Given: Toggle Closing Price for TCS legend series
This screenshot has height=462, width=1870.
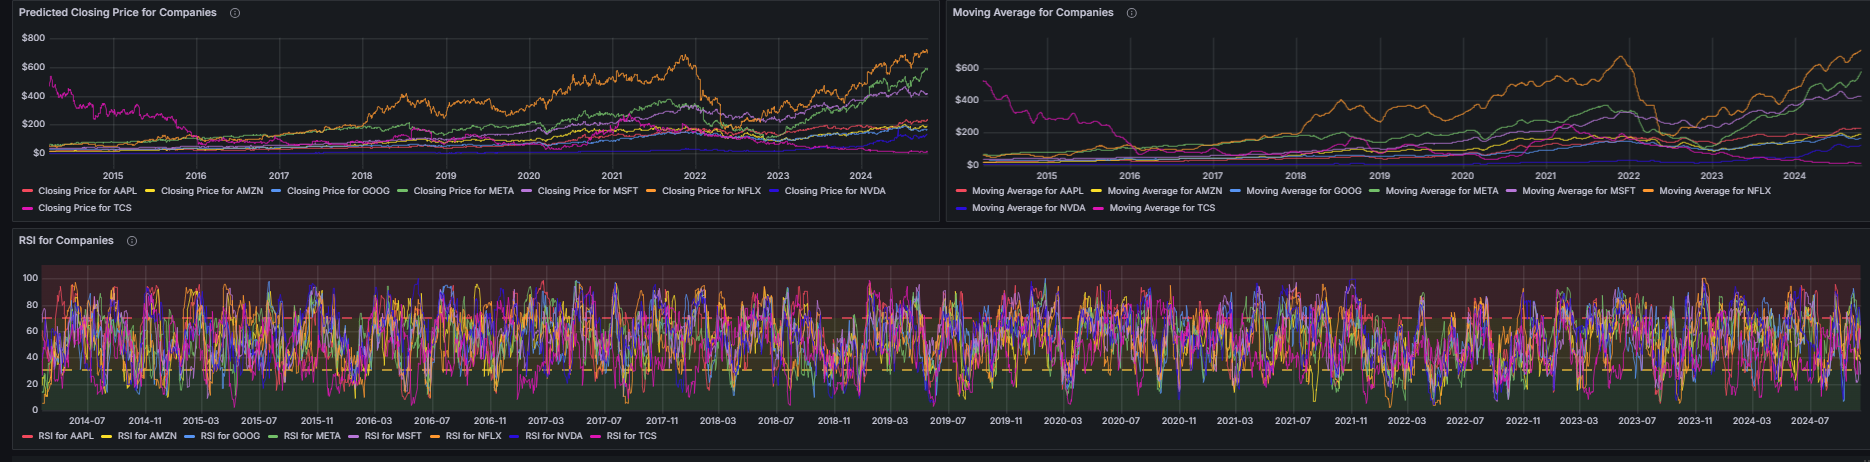Looking at the screenshot, I should (x=85, y=208).
